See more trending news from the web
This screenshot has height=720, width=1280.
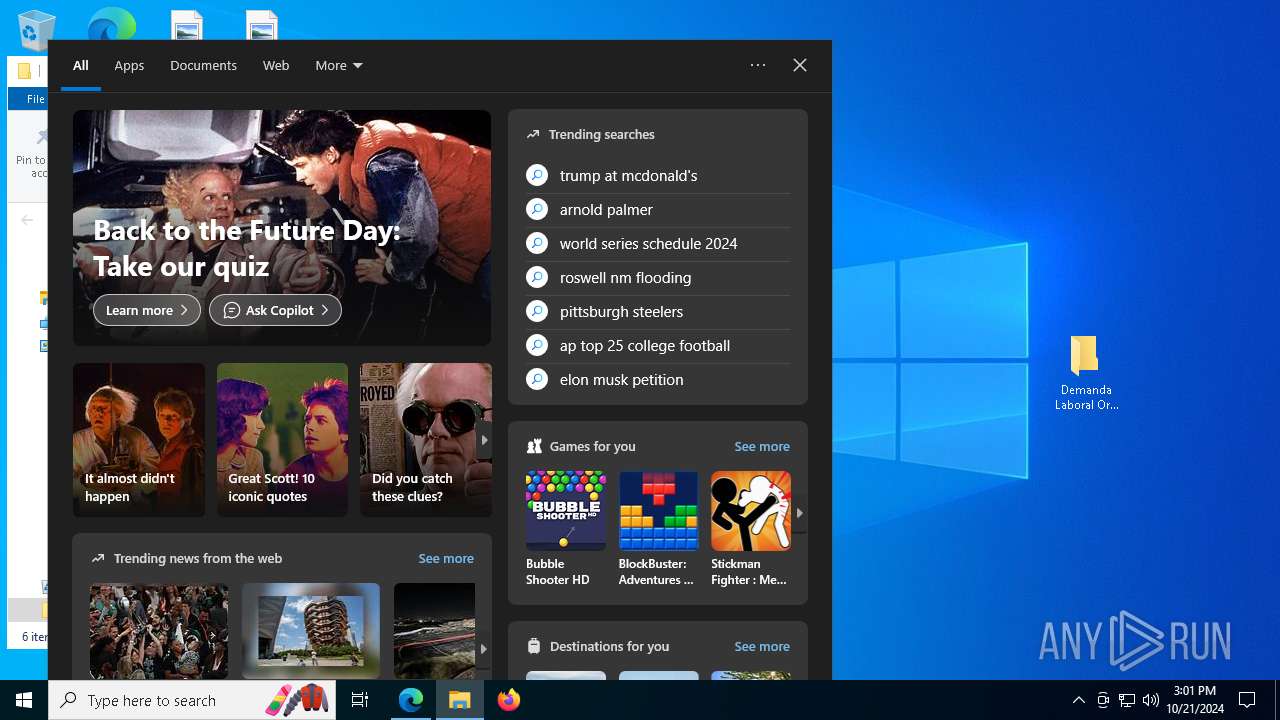446,558
